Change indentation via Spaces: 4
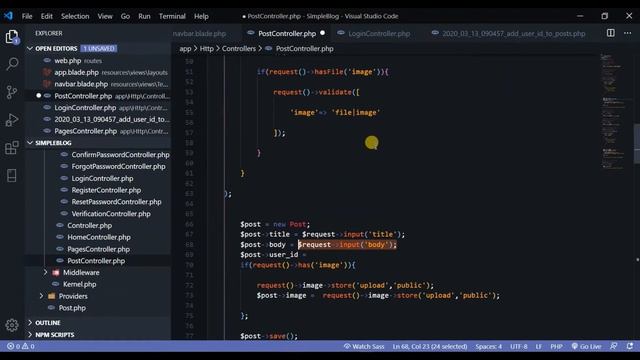Image resolution: width=640 pixels, height=360 pixels. click(489, 346)
